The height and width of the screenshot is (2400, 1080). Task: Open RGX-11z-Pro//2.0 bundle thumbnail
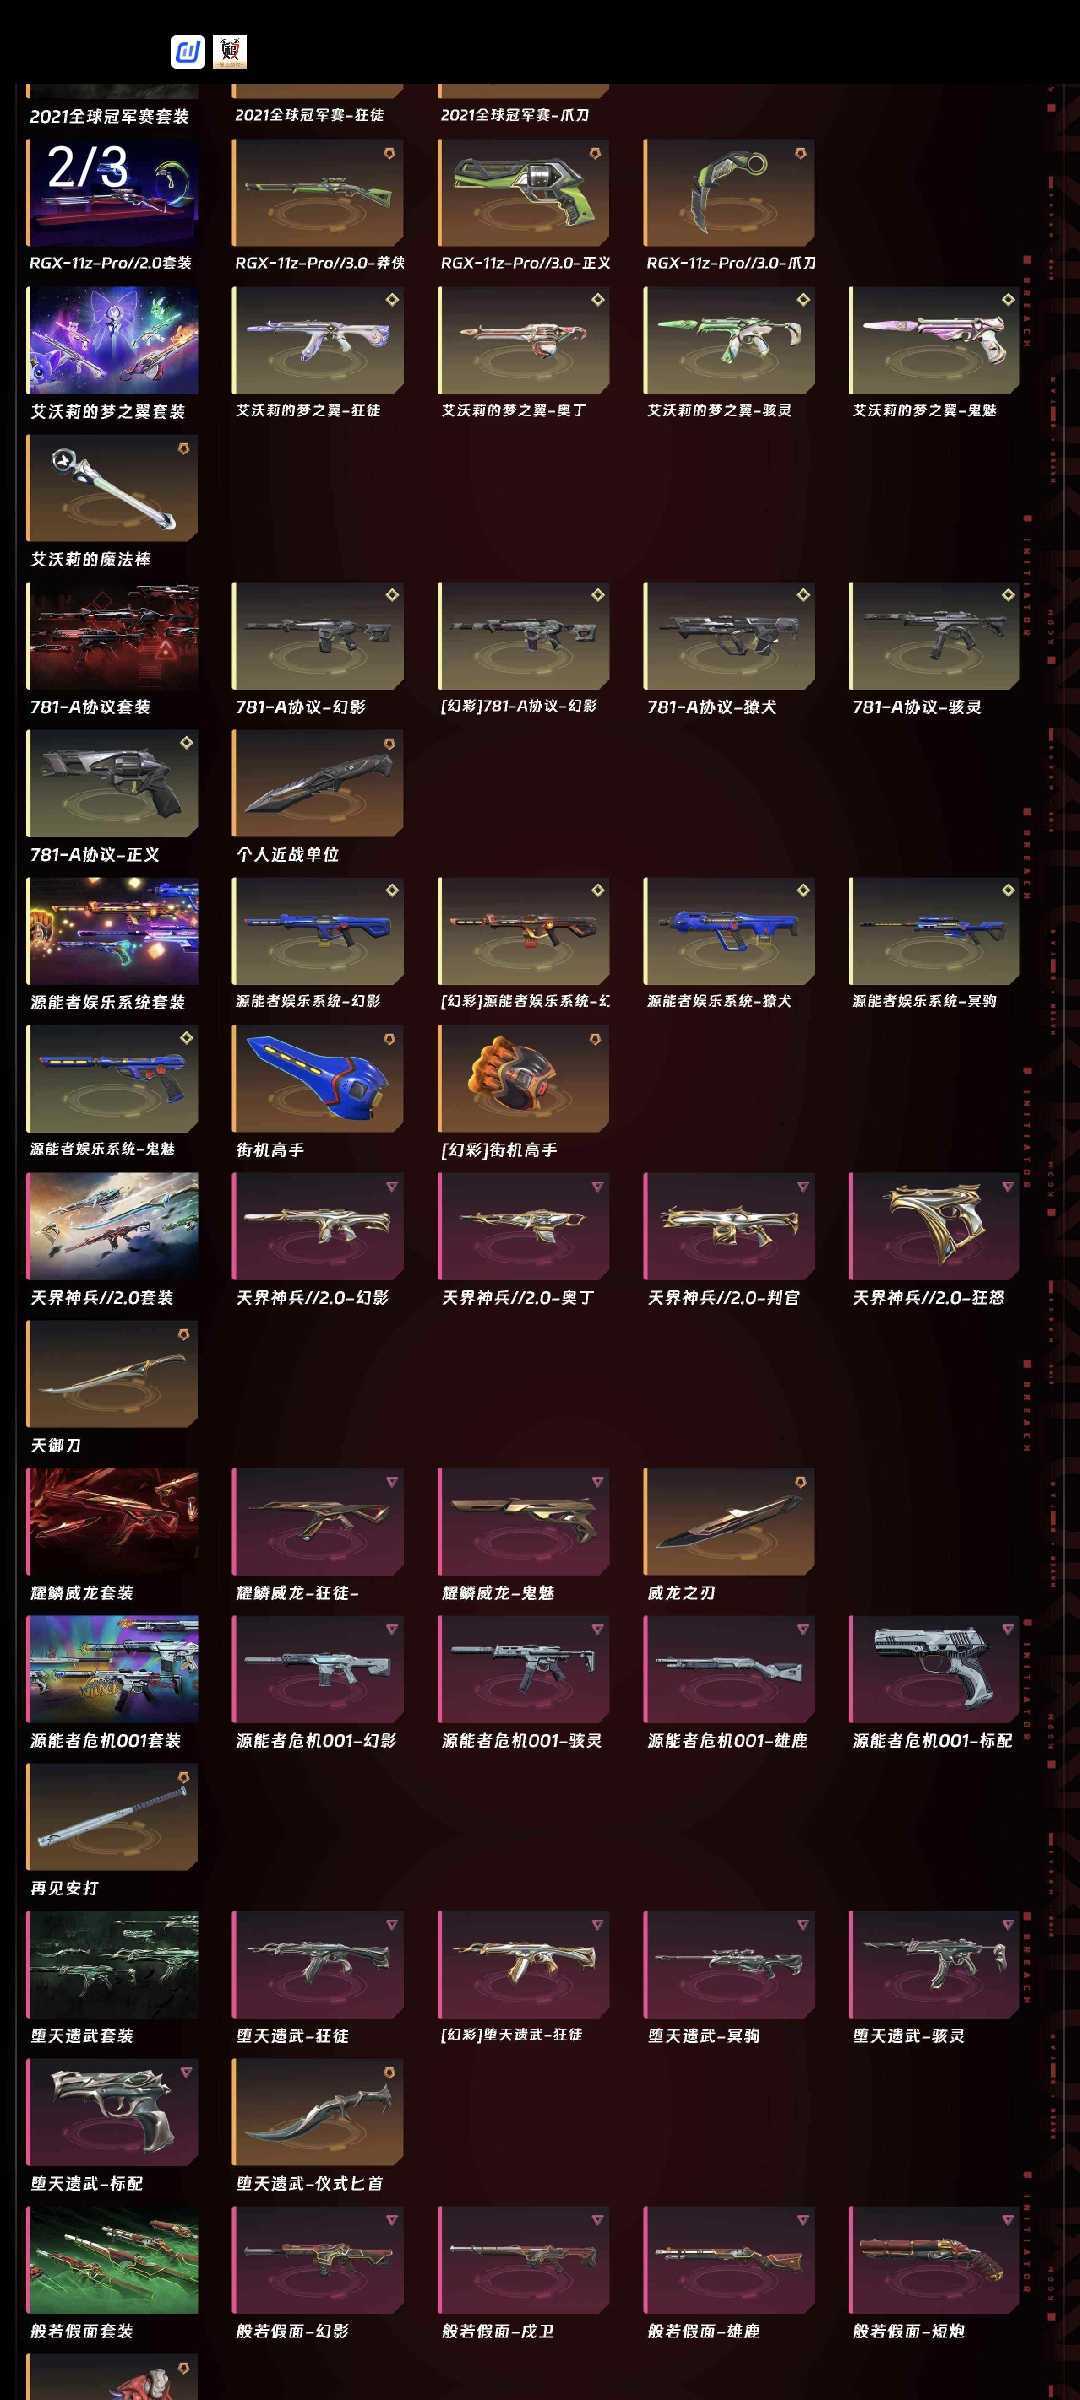coord(112,193)
